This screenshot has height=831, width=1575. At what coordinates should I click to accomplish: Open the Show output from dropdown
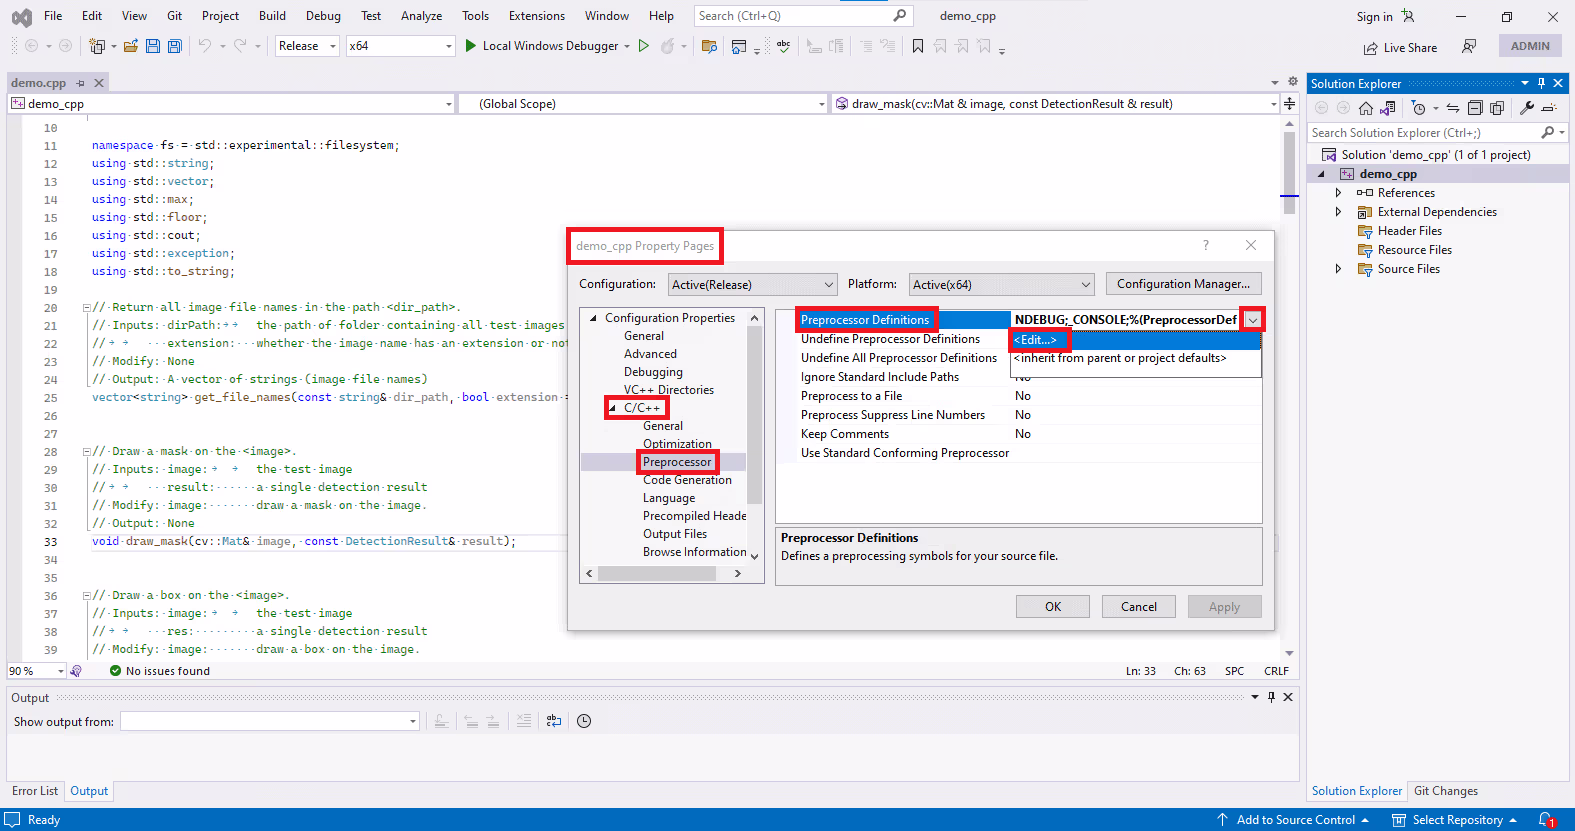(x=412, y=721)
